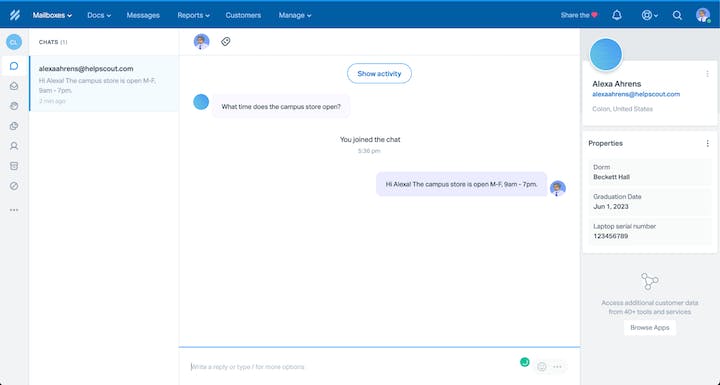Screen dimensions: 720x385
Task: Open the person sidebar icon
Action: pyautogui.click(x=14, y=146)
